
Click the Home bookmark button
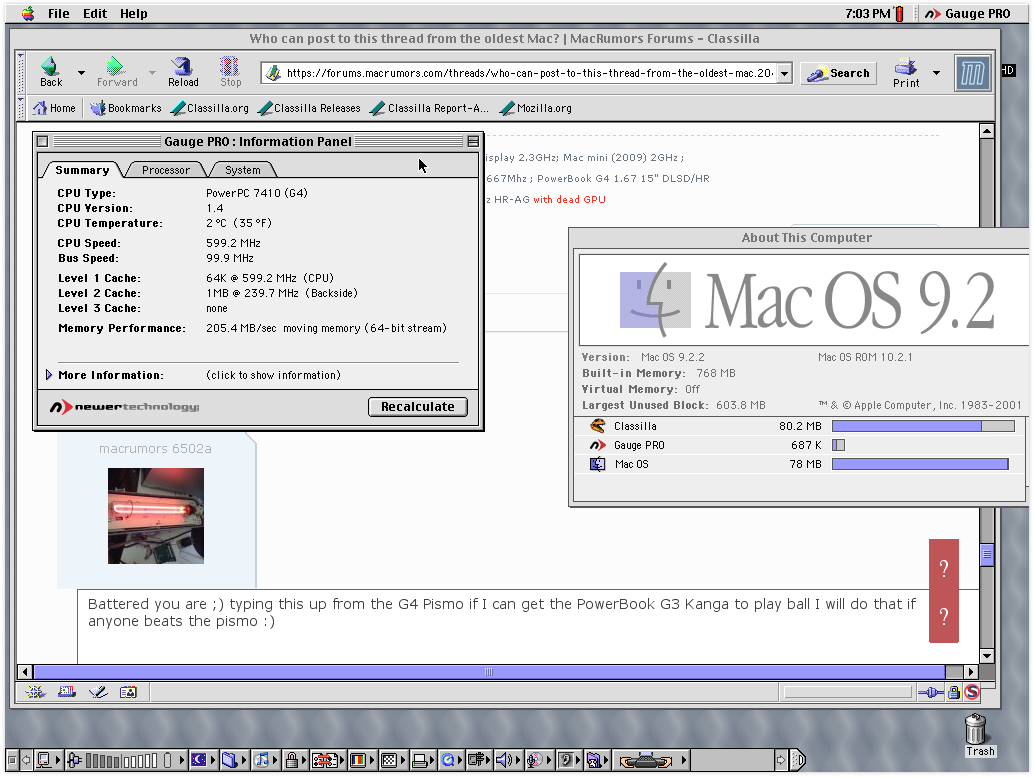tap(55, 108)
